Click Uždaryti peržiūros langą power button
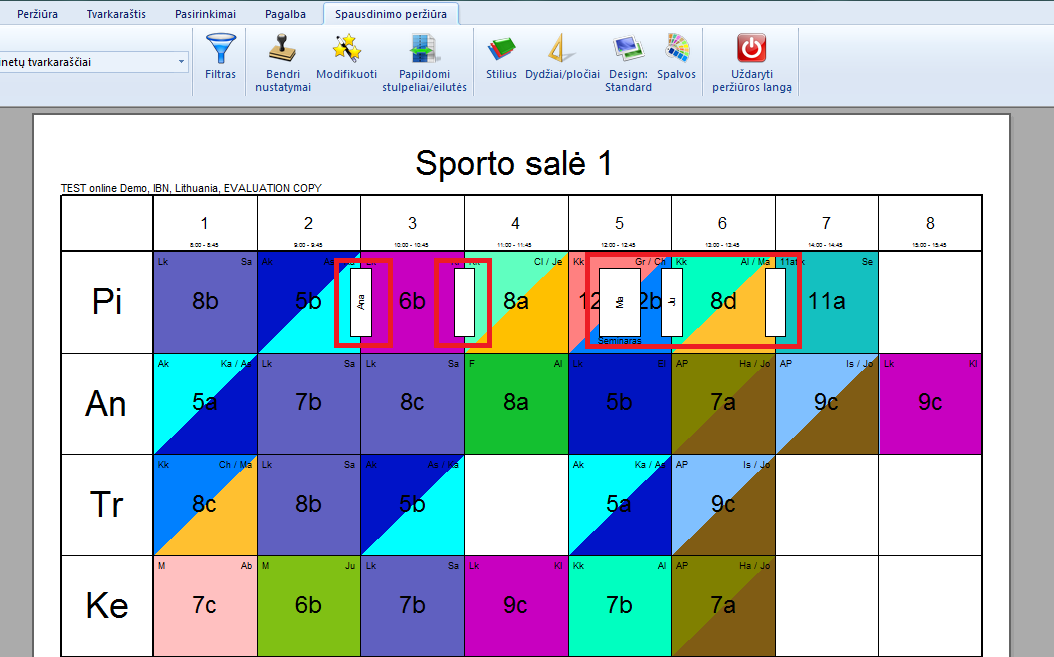This screenshot has height=657, width=1054. pos(752,48)
